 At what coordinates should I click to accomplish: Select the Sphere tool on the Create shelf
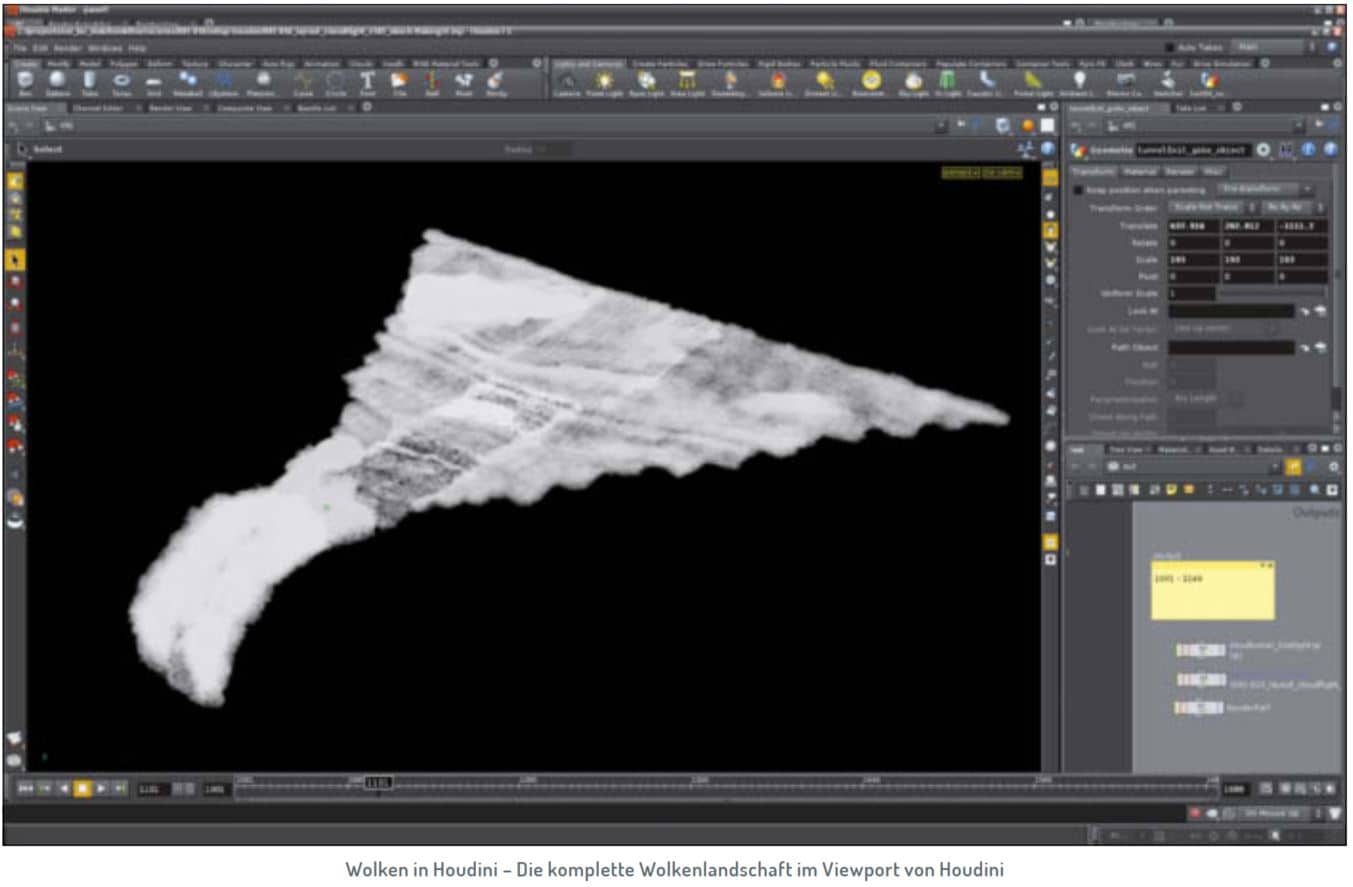[x=55, y=78]
